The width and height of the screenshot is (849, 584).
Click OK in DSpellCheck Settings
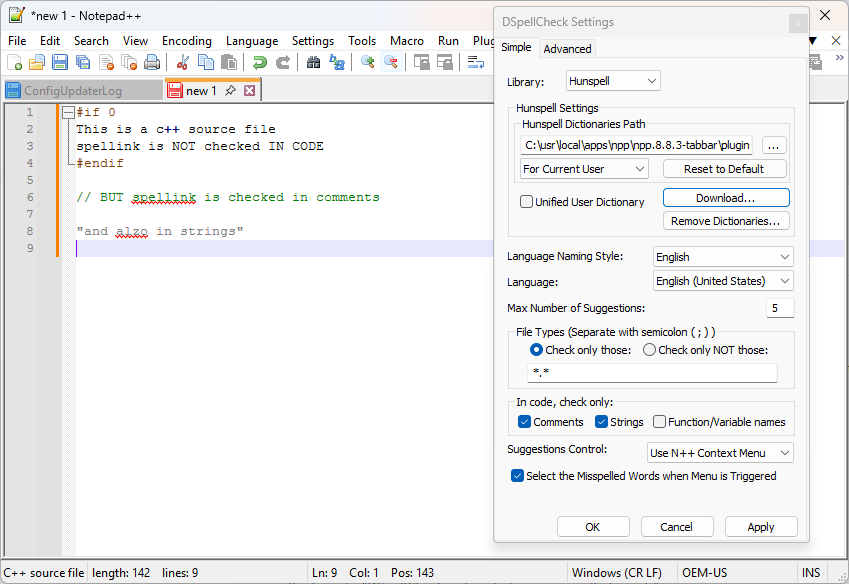pyautogui.click(x=593, y=527)
